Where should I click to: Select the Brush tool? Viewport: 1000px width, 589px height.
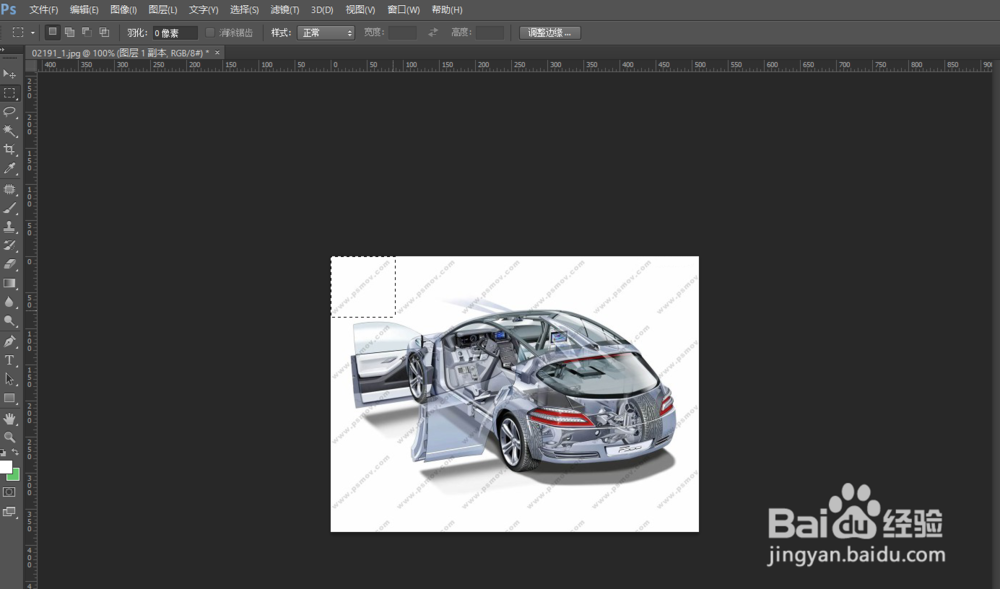[10, 208]
